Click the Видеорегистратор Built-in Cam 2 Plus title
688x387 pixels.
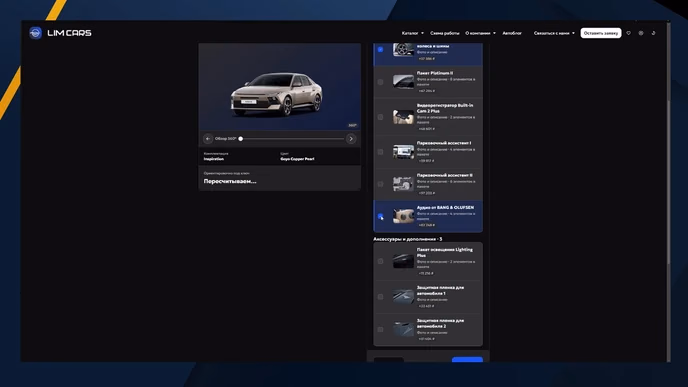445,108
